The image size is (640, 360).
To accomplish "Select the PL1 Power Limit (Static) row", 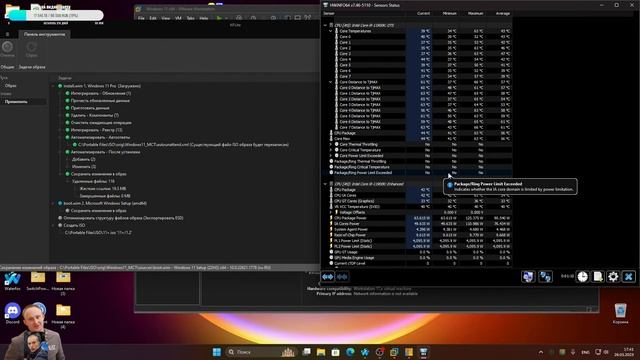I will point(418,241).
